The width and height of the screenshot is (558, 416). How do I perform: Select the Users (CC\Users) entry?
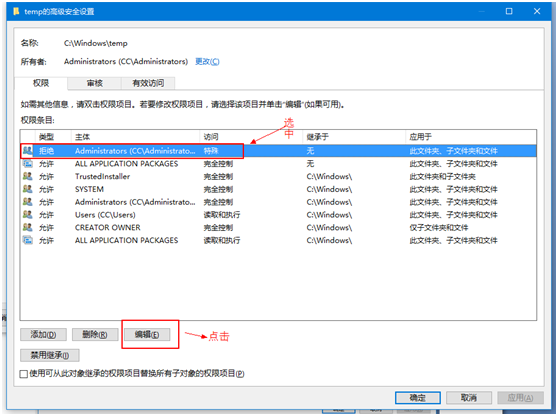[x=105, y=215]
